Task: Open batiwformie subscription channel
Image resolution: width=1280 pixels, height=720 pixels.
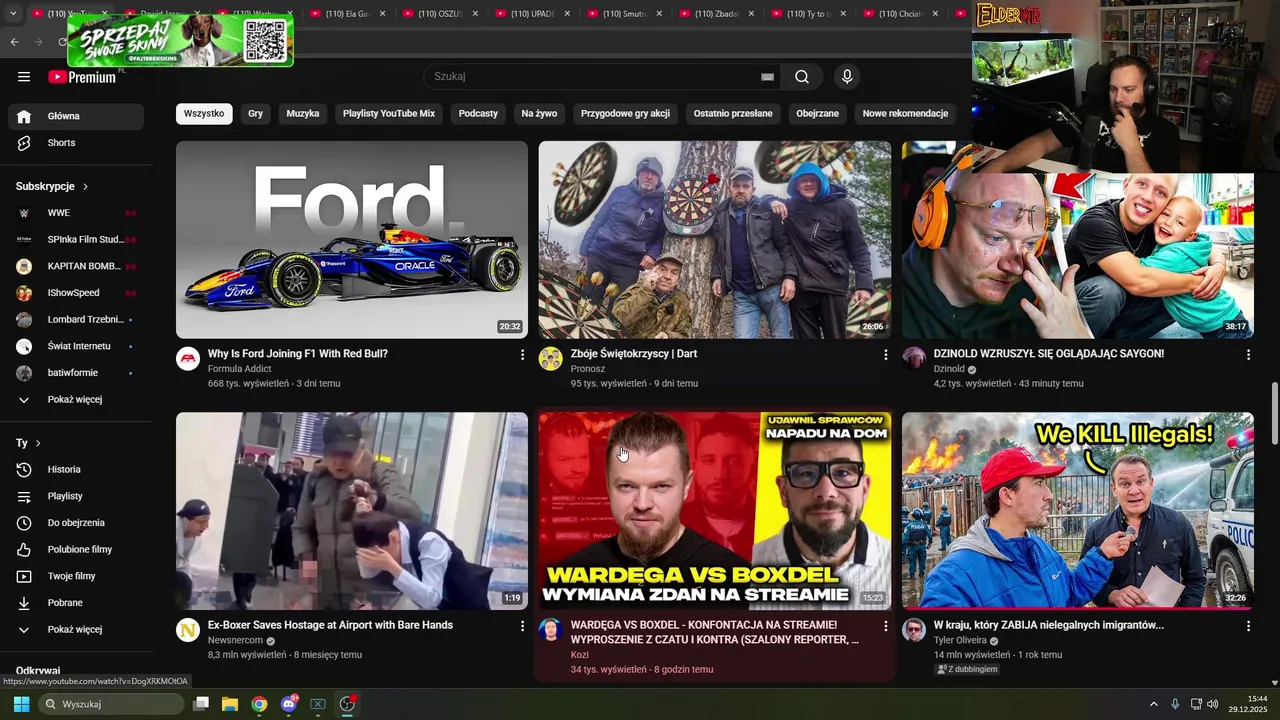Action: click(76, 374)
